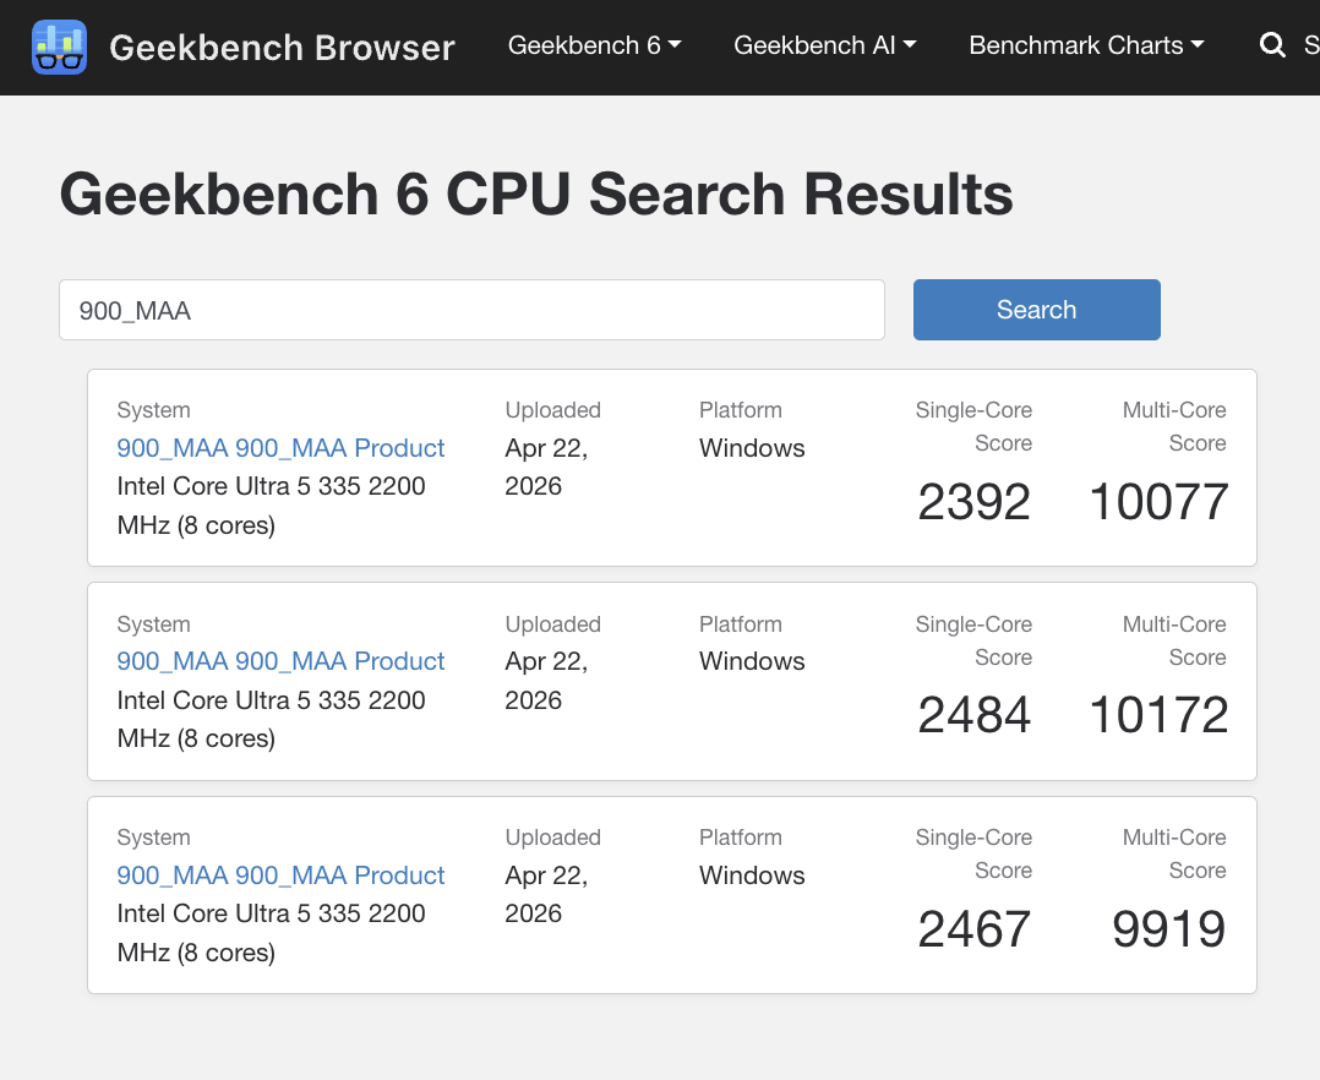The height and width of the screenshot is (1080, 1320).
Task: Click the multi-core score 9919
Action: [x=1168, y=929]
